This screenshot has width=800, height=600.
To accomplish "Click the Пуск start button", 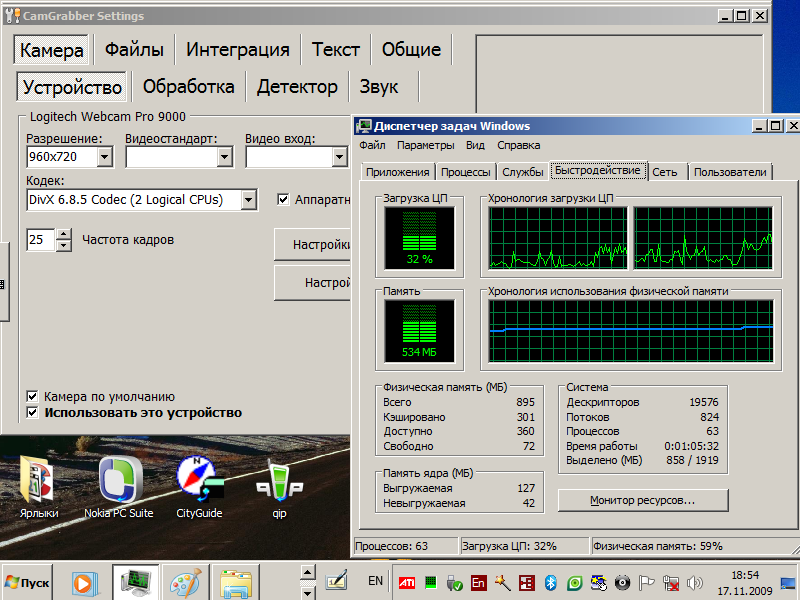I will point(27,582).
